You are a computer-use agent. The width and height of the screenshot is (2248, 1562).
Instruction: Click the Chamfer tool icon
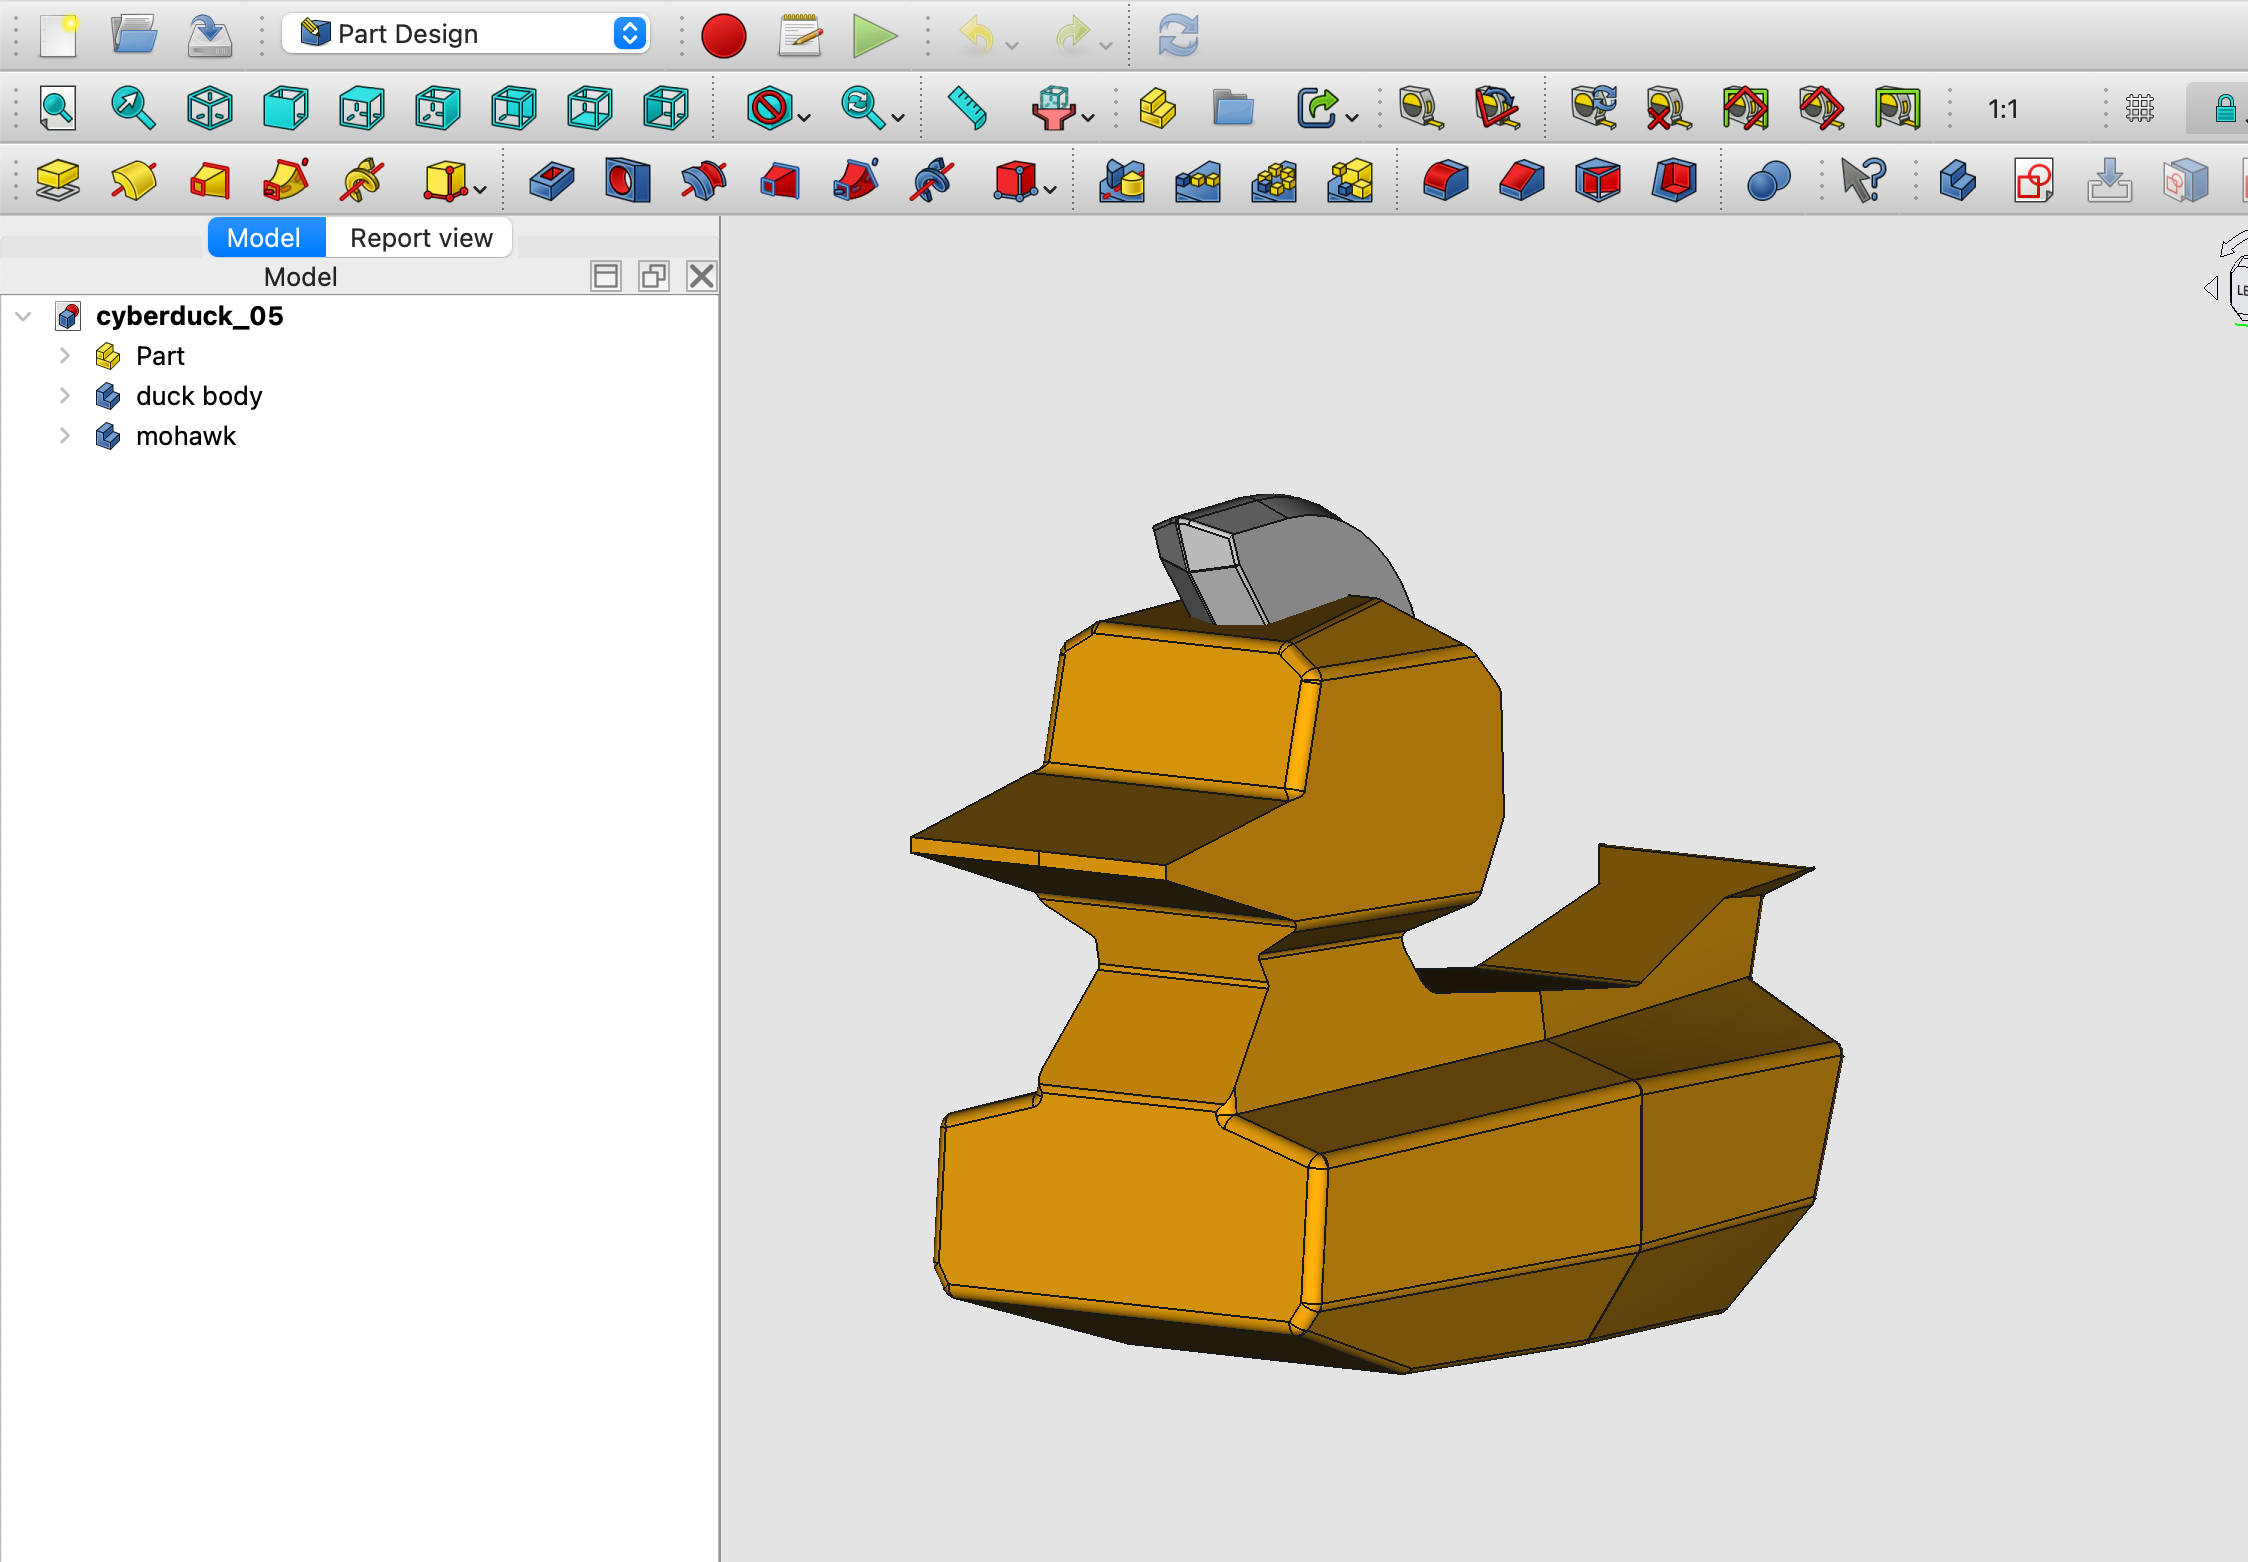tap(1521, 181)
